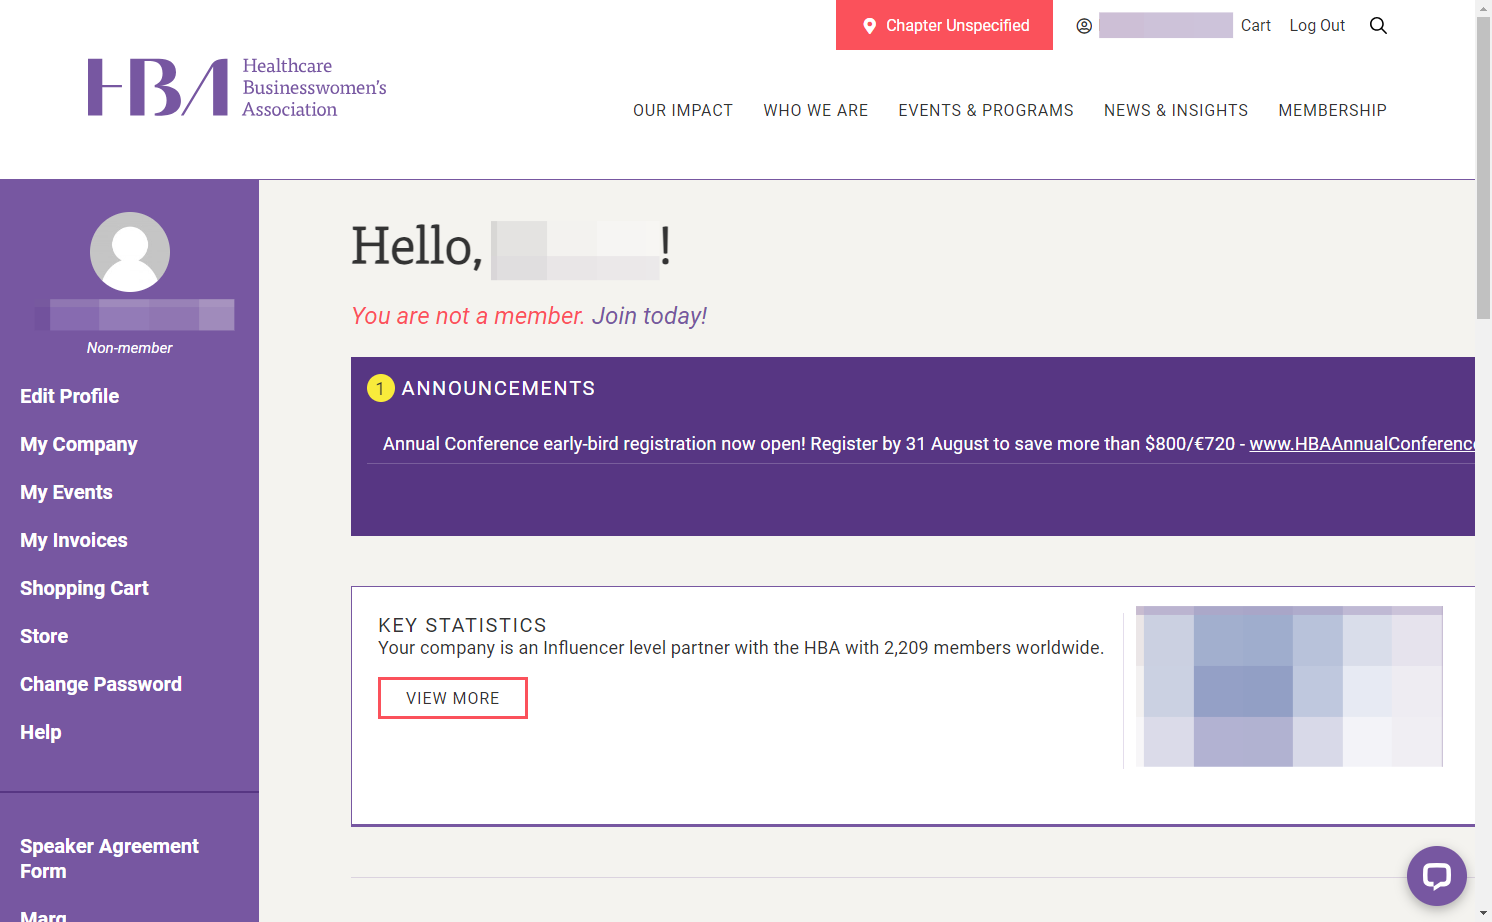Open My Events page
This screenshot has height=922, width=1492.
66,492
